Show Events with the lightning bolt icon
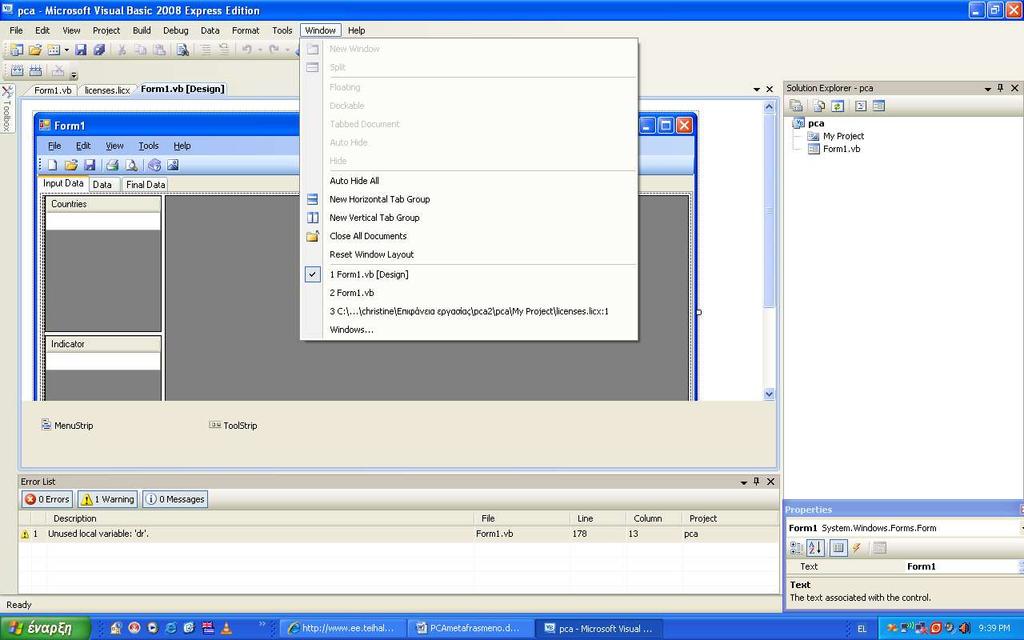Screen dimensions: 1024x640 [856, 548]
